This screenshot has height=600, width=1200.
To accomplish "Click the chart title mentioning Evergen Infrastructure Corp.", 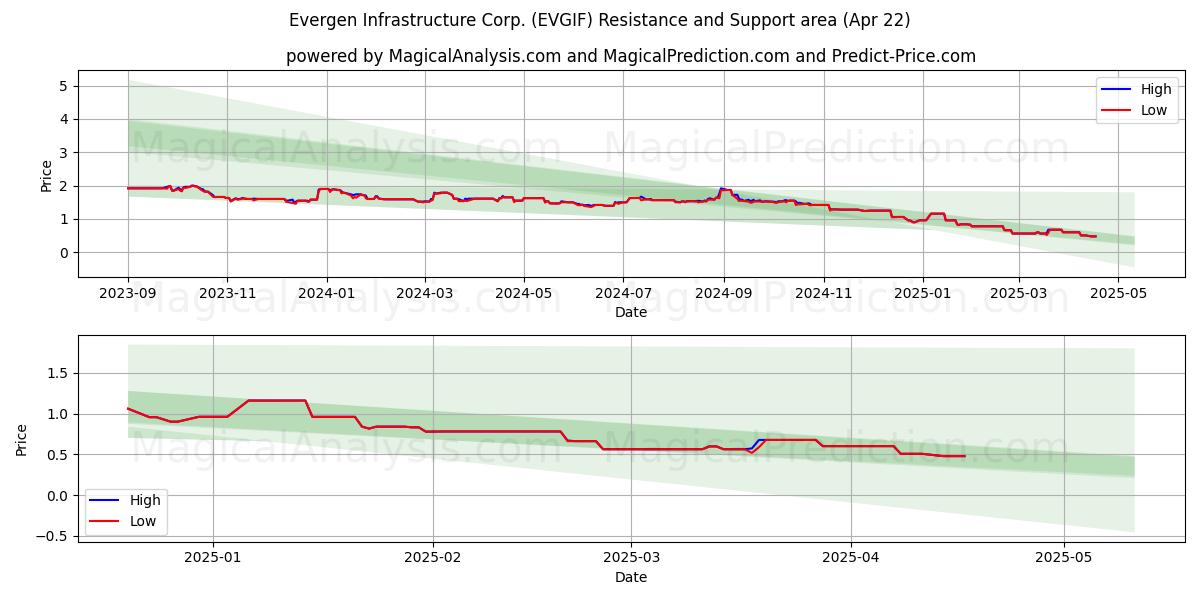I will [x=600, y=20].
